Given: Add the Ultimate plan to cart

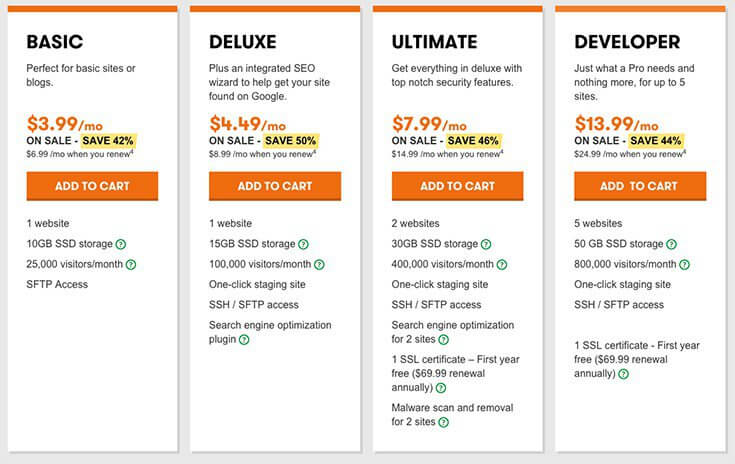Looking at the screenshot, I should (x=458, y=186).
